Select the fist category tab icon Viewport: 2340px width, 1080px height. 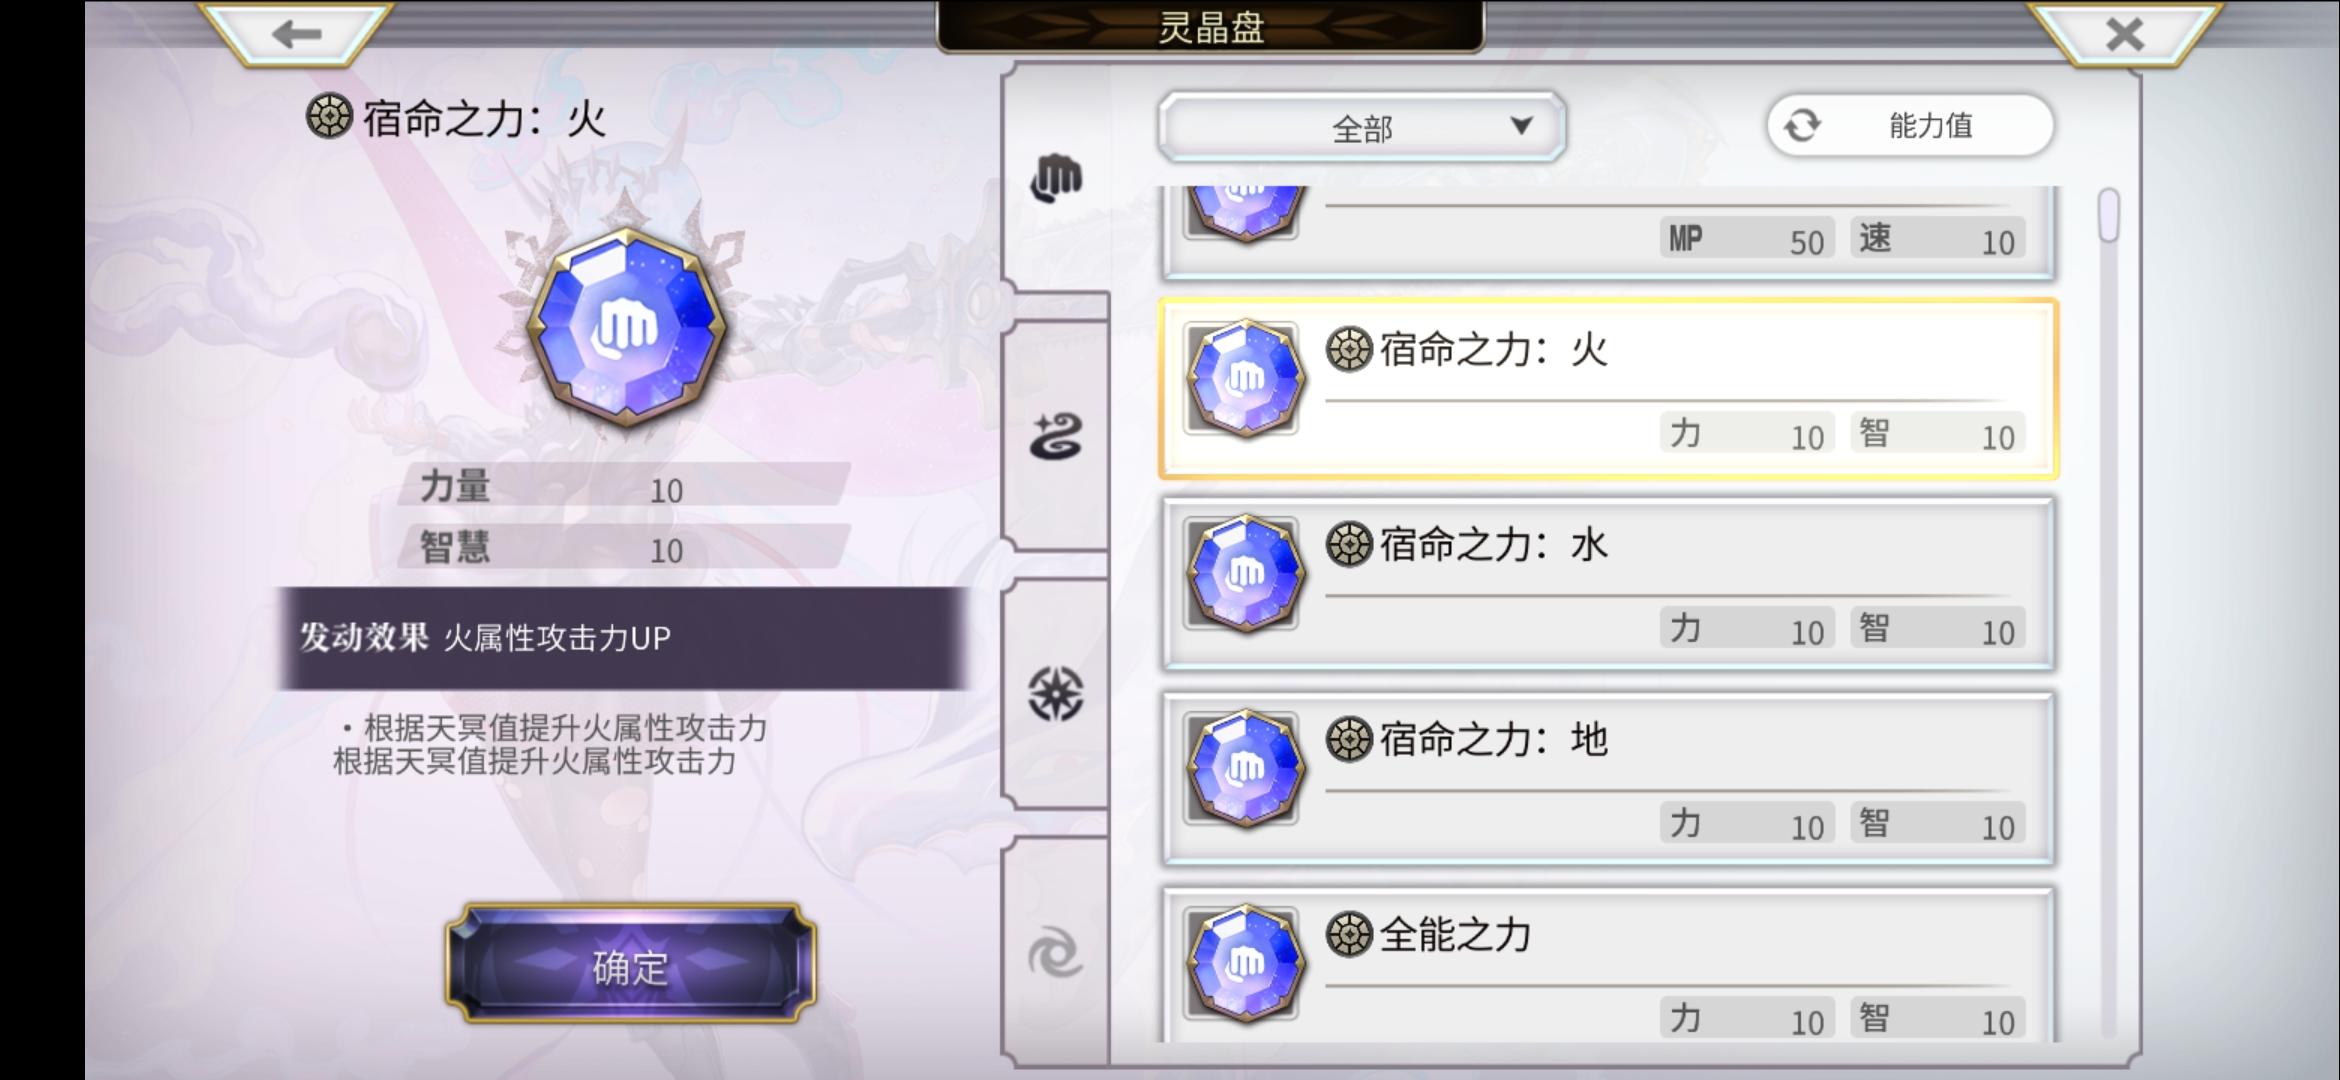click(1056, 179)
